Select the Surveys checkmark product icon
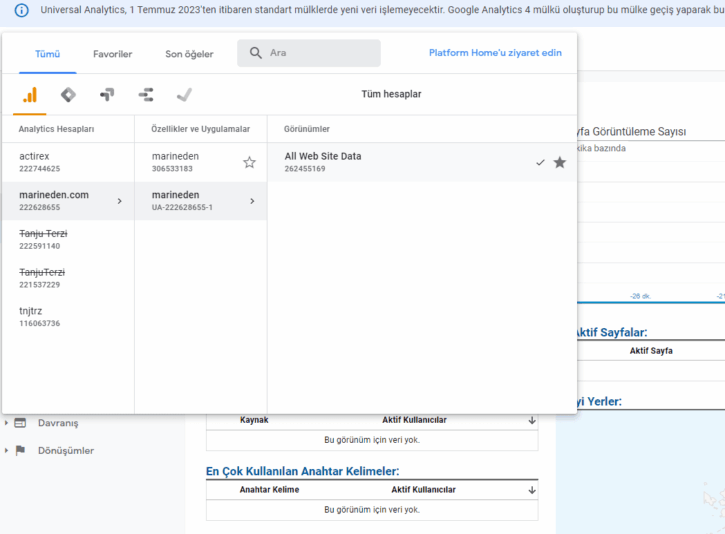 [x=184, y=95]
